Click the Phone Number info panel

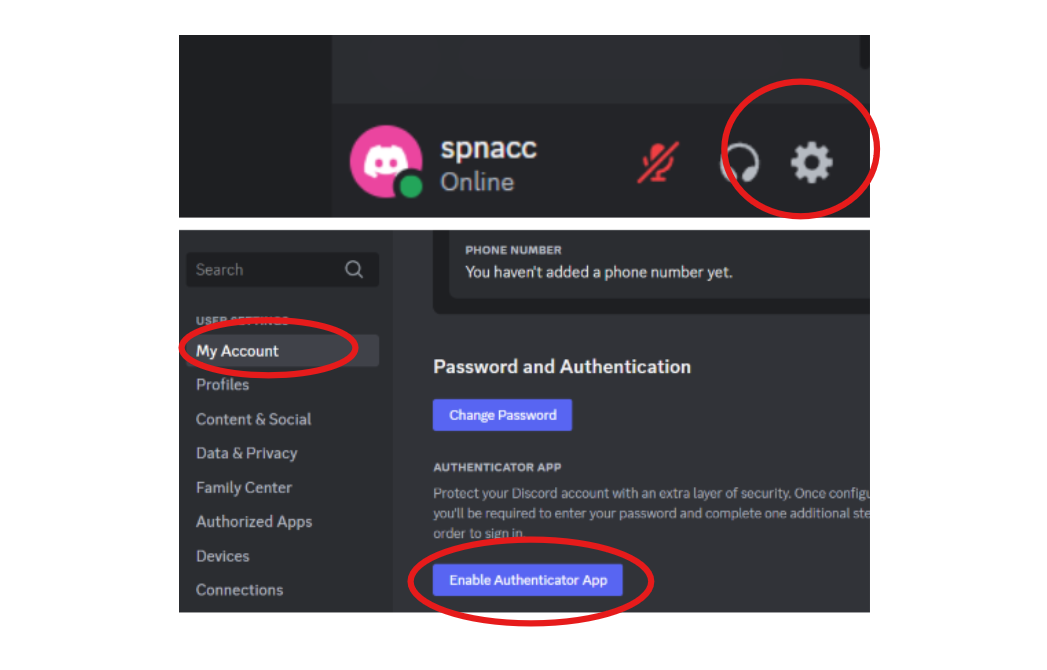pos(659,264)
